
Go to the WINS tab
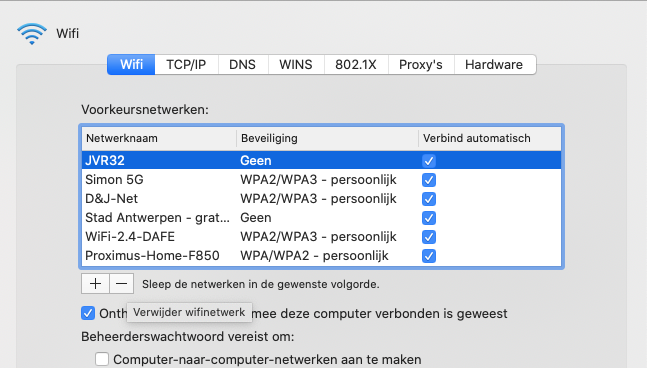click(296, 65)
